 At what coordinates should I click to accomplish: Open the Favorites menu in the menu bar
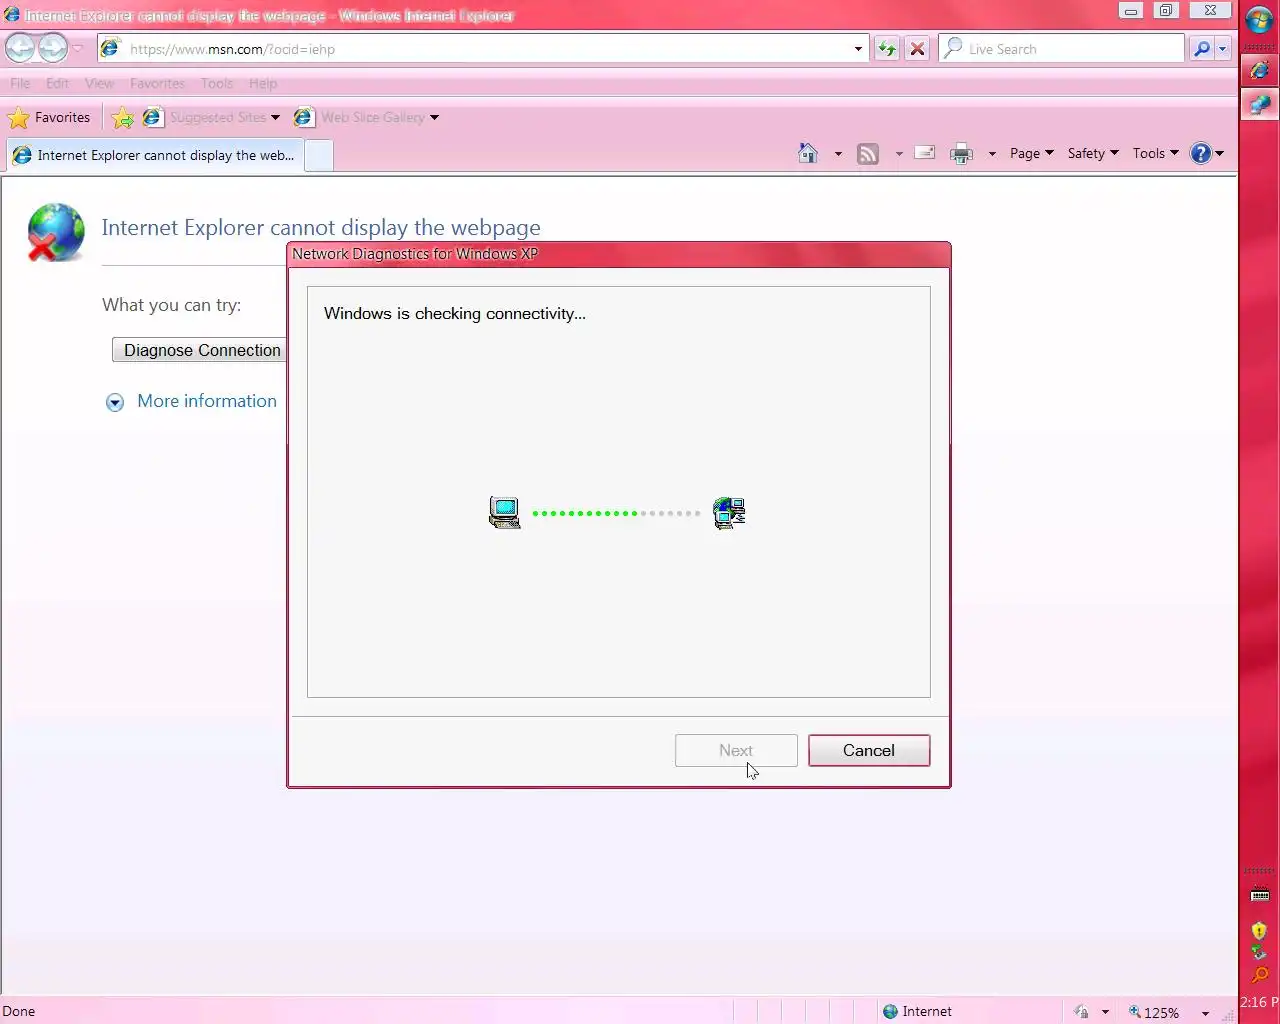(157, 84)
